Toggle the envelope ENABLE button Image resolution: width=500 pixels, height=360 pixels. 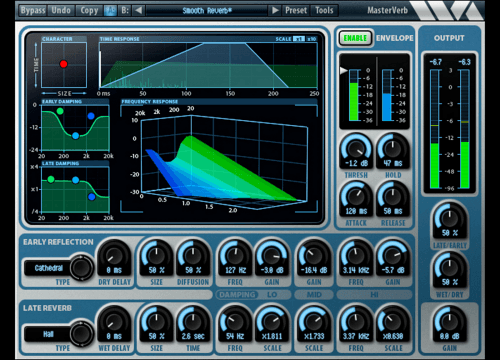[355, 38]
